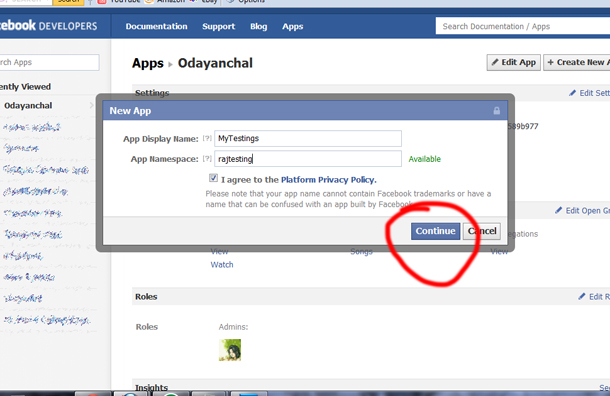Focus the App Namespace input field
This screenshot has height=396, width=610.
[x=308, y=159]
